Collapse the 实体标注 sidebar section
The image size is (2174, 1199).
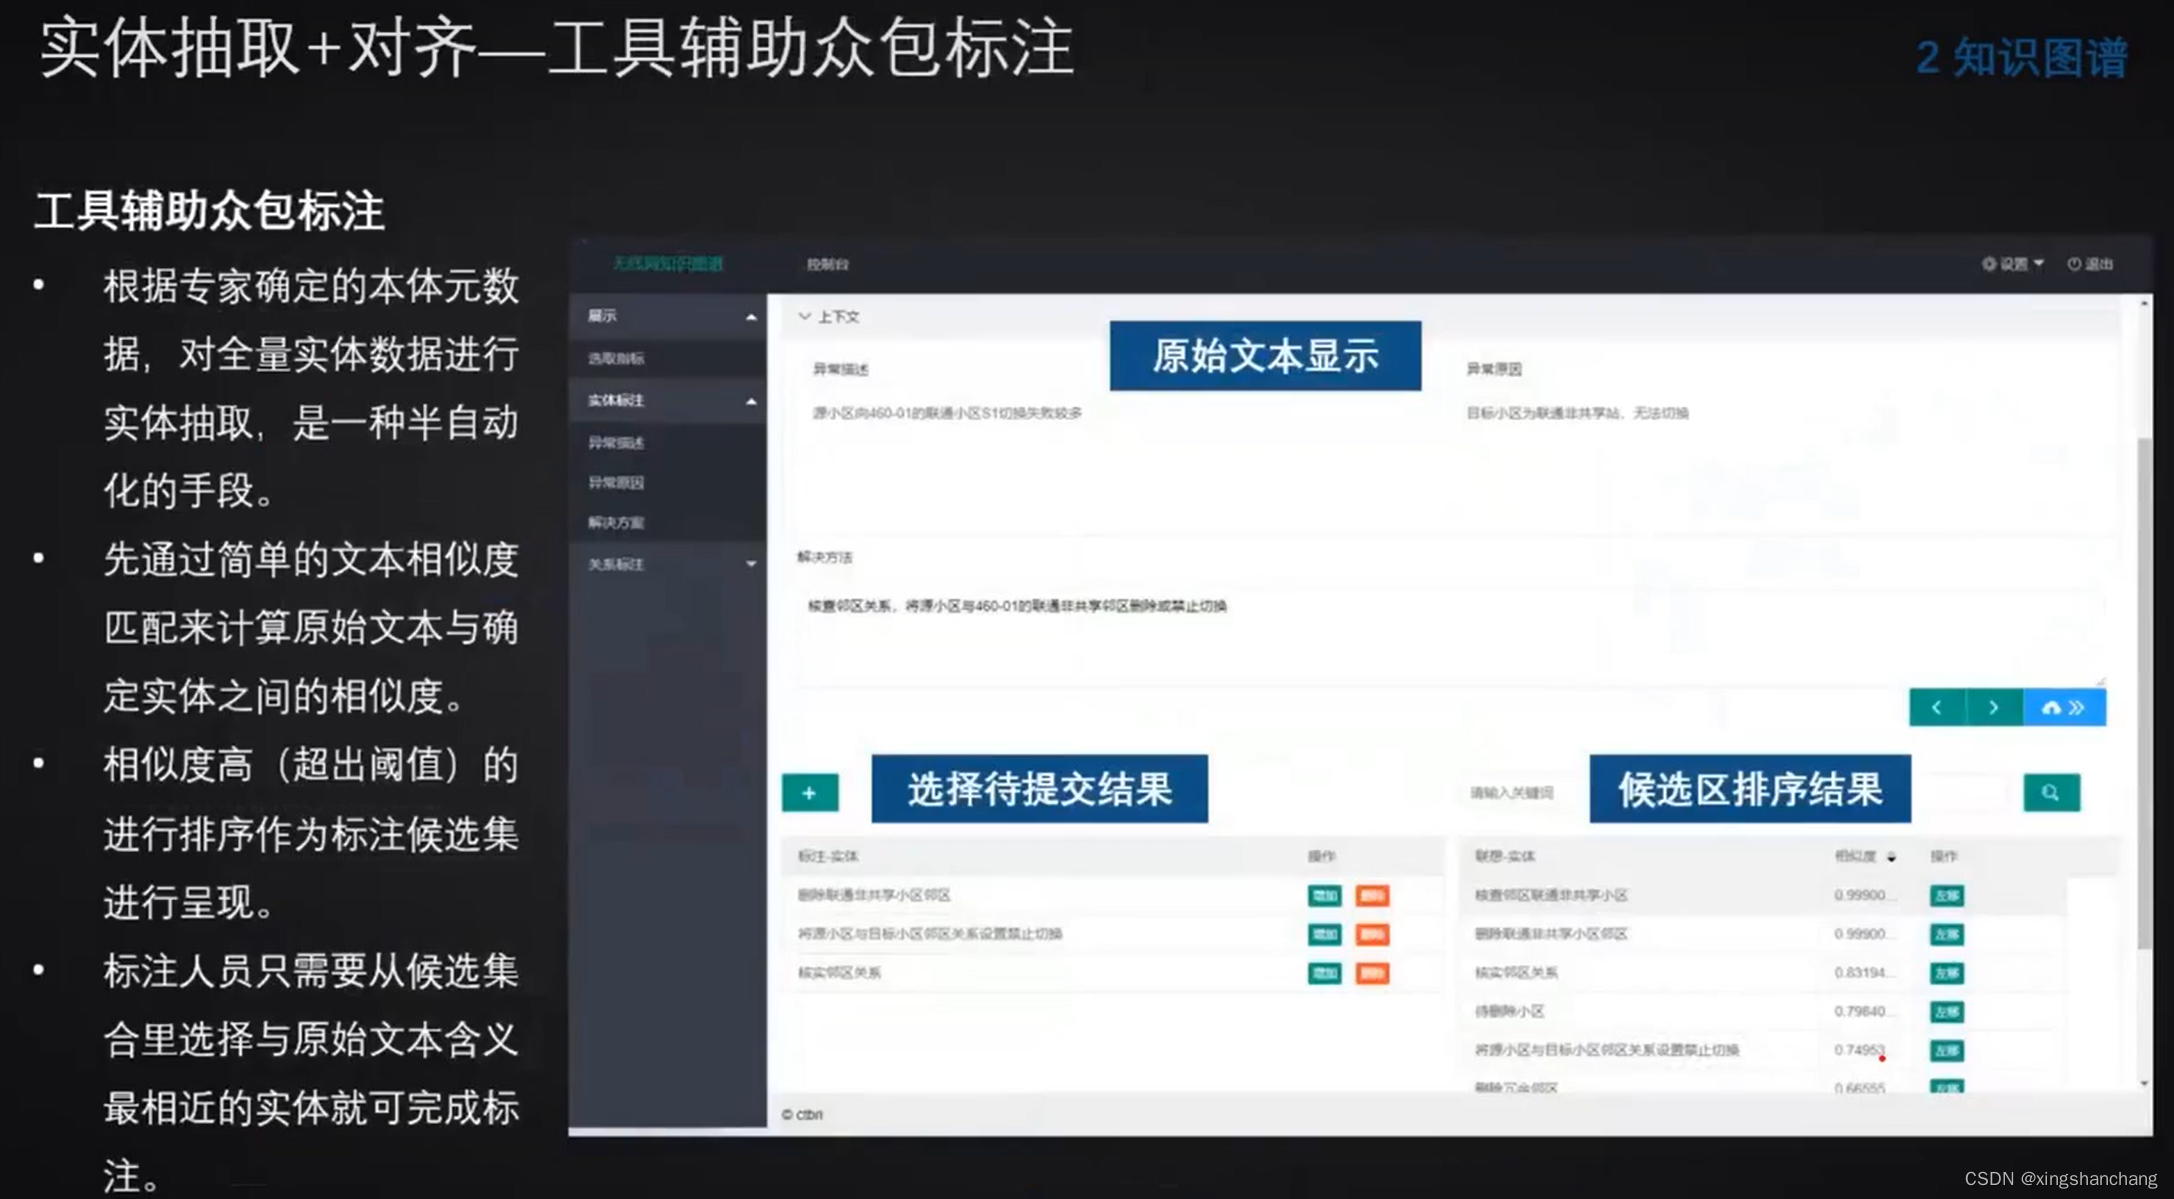tap(751, 401)
